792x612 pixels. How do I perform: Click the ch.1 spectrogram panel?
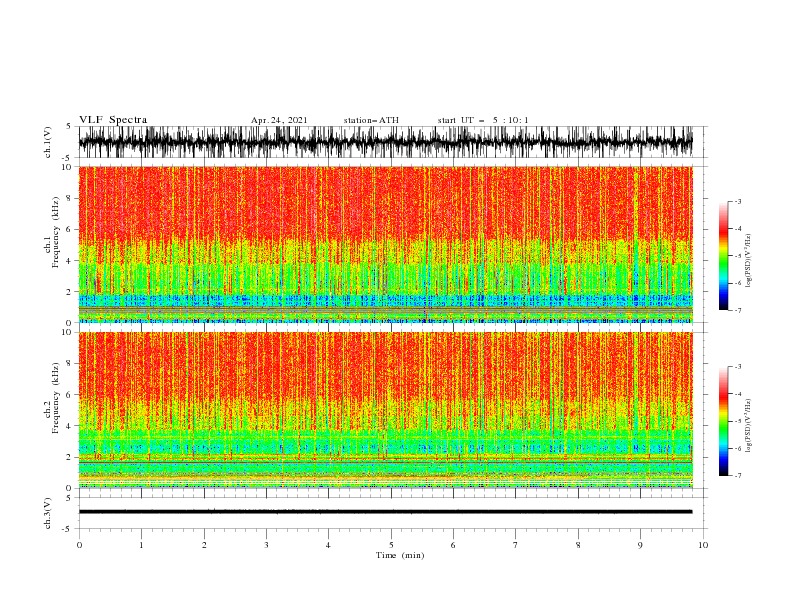[385, 244]
